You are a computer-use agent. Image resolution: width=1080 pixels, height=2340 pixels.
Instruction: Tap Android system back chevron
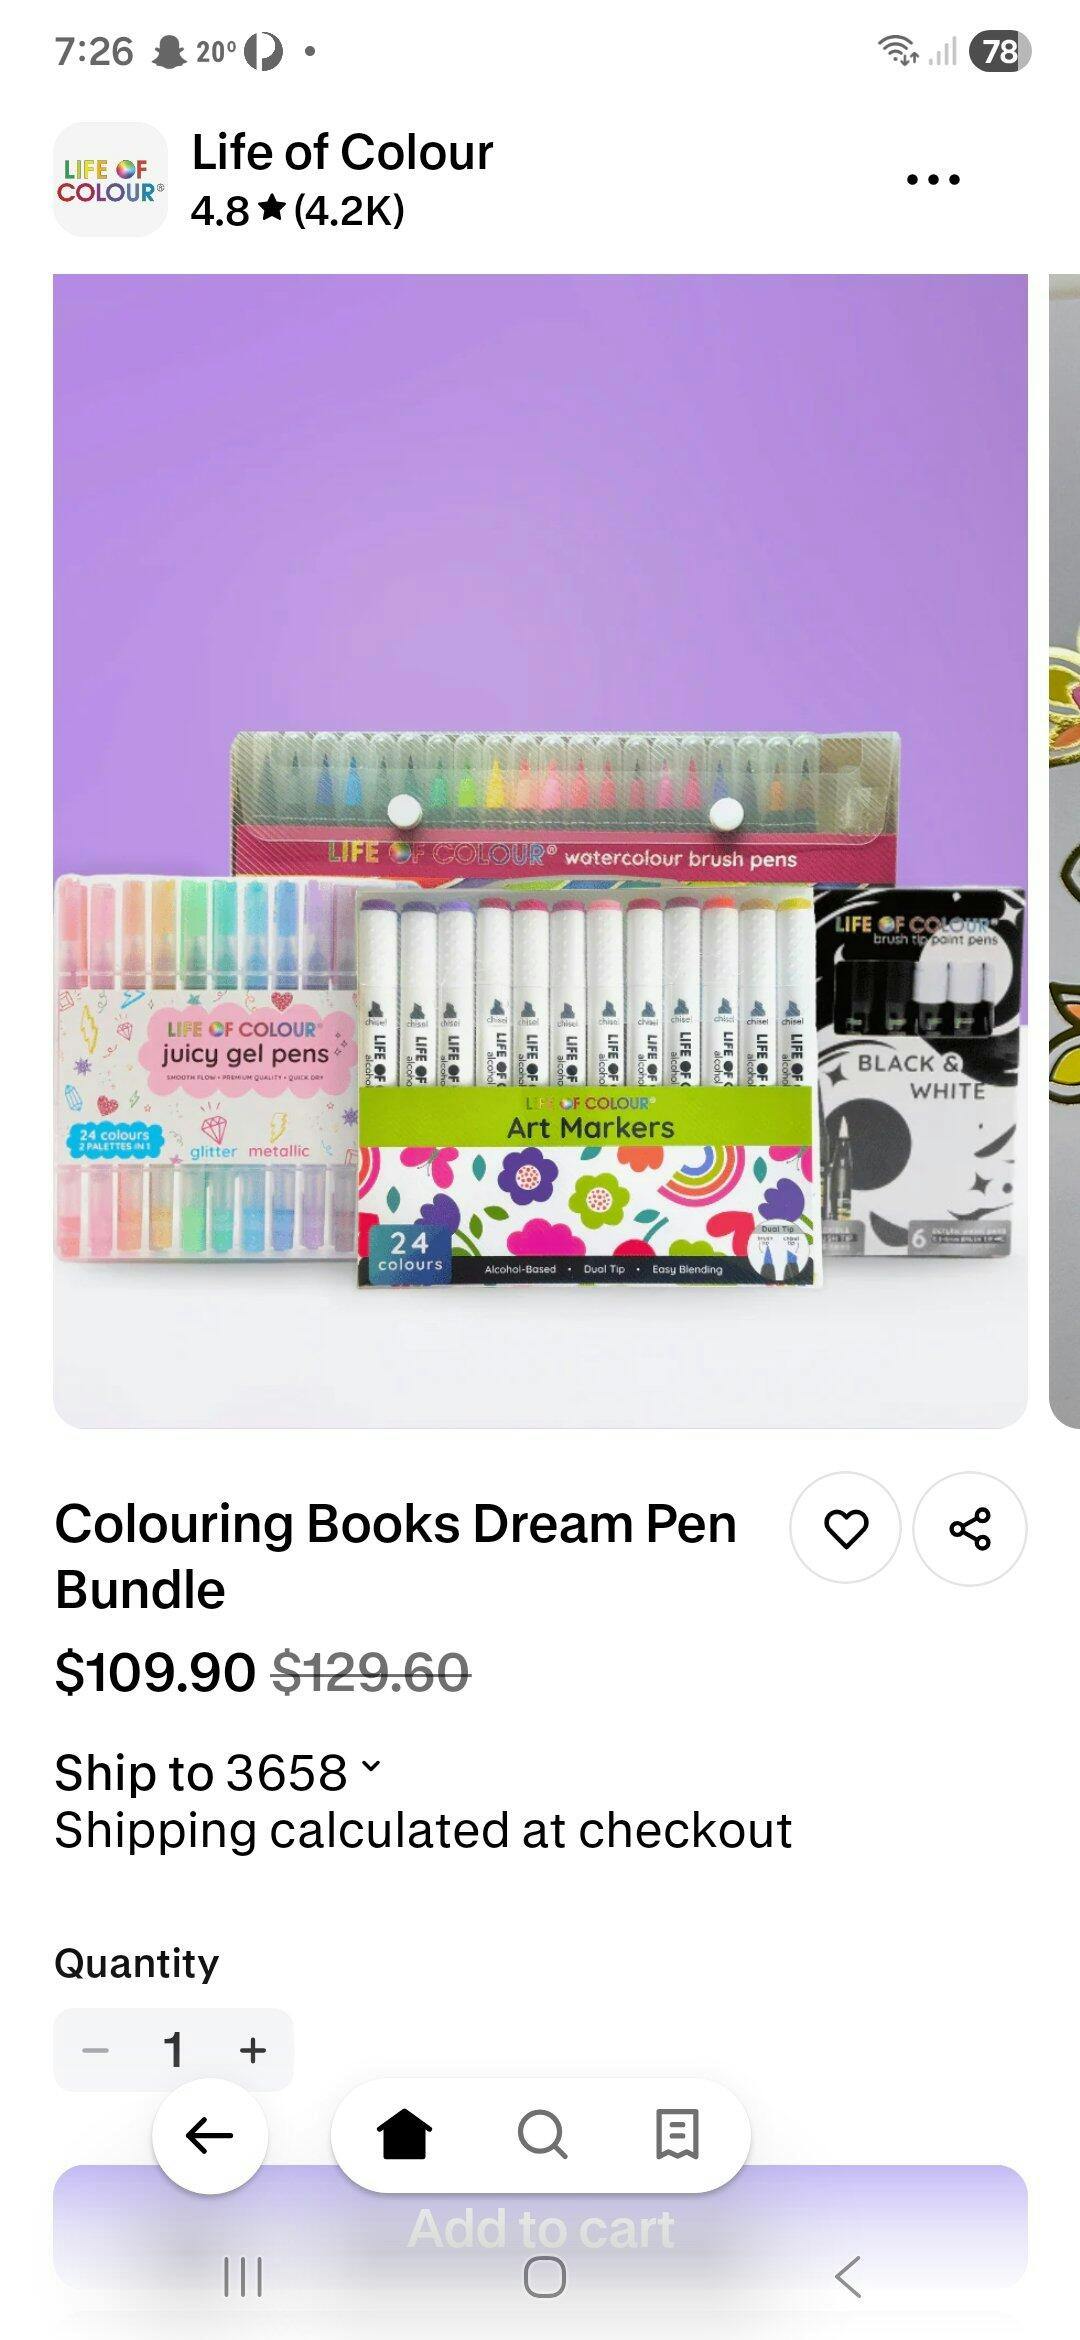pyautogui.click(x=847, y=2277)
